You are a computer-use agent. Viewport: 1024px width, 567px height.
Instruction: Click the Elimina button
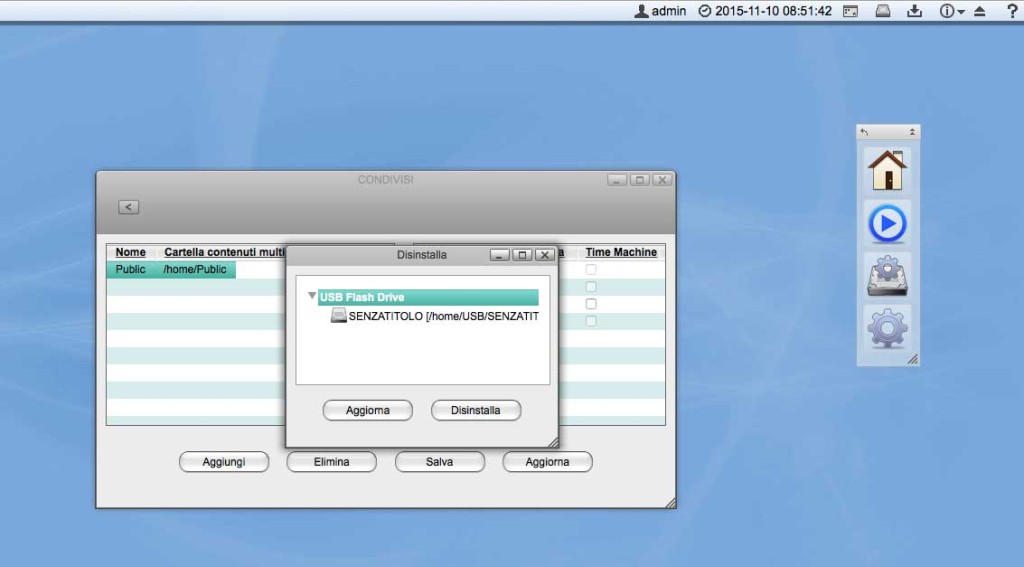tap(332, 462)
